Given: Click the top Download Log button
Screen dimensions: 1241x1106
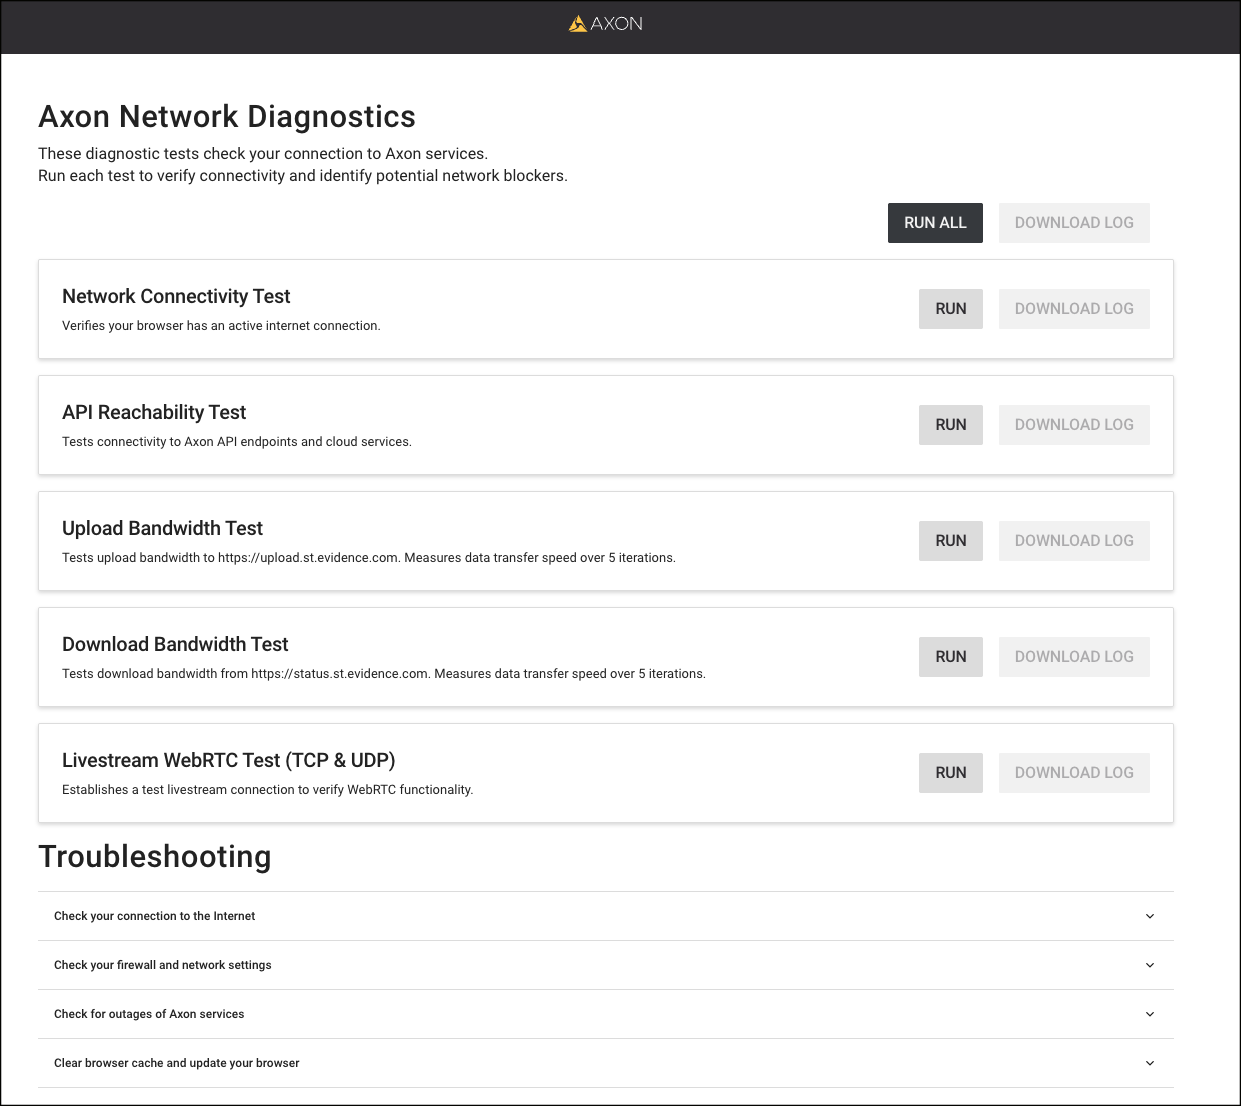Looking at the screenshot, I should point(1073,223).
